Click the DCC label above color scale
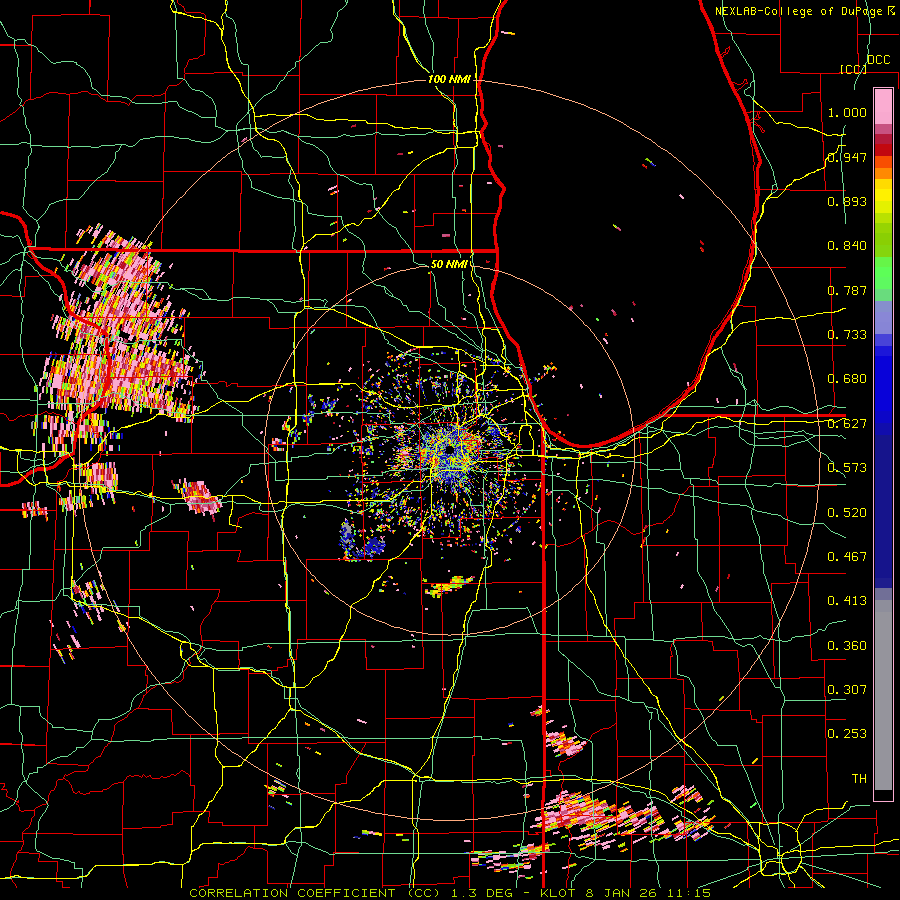 [878, 60]
